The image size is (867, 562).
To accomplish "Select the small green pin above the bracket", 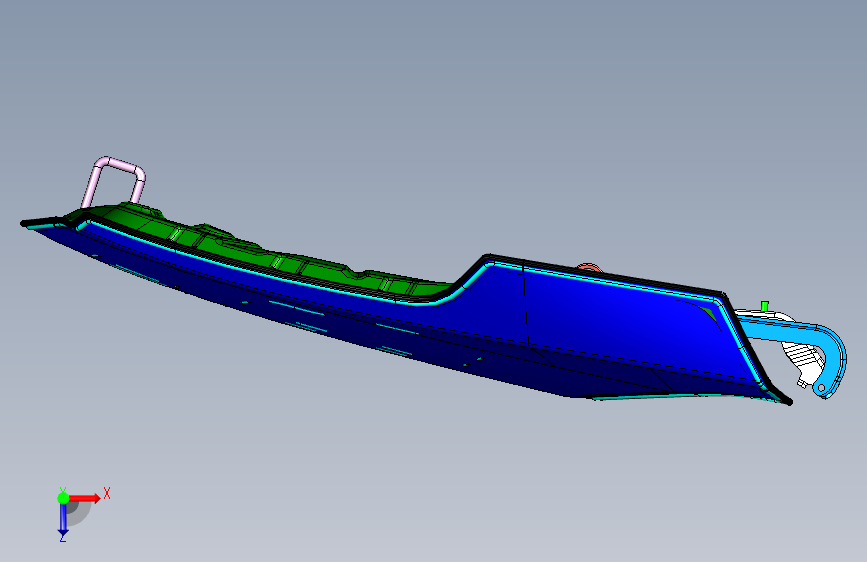I will coord(765,306).
